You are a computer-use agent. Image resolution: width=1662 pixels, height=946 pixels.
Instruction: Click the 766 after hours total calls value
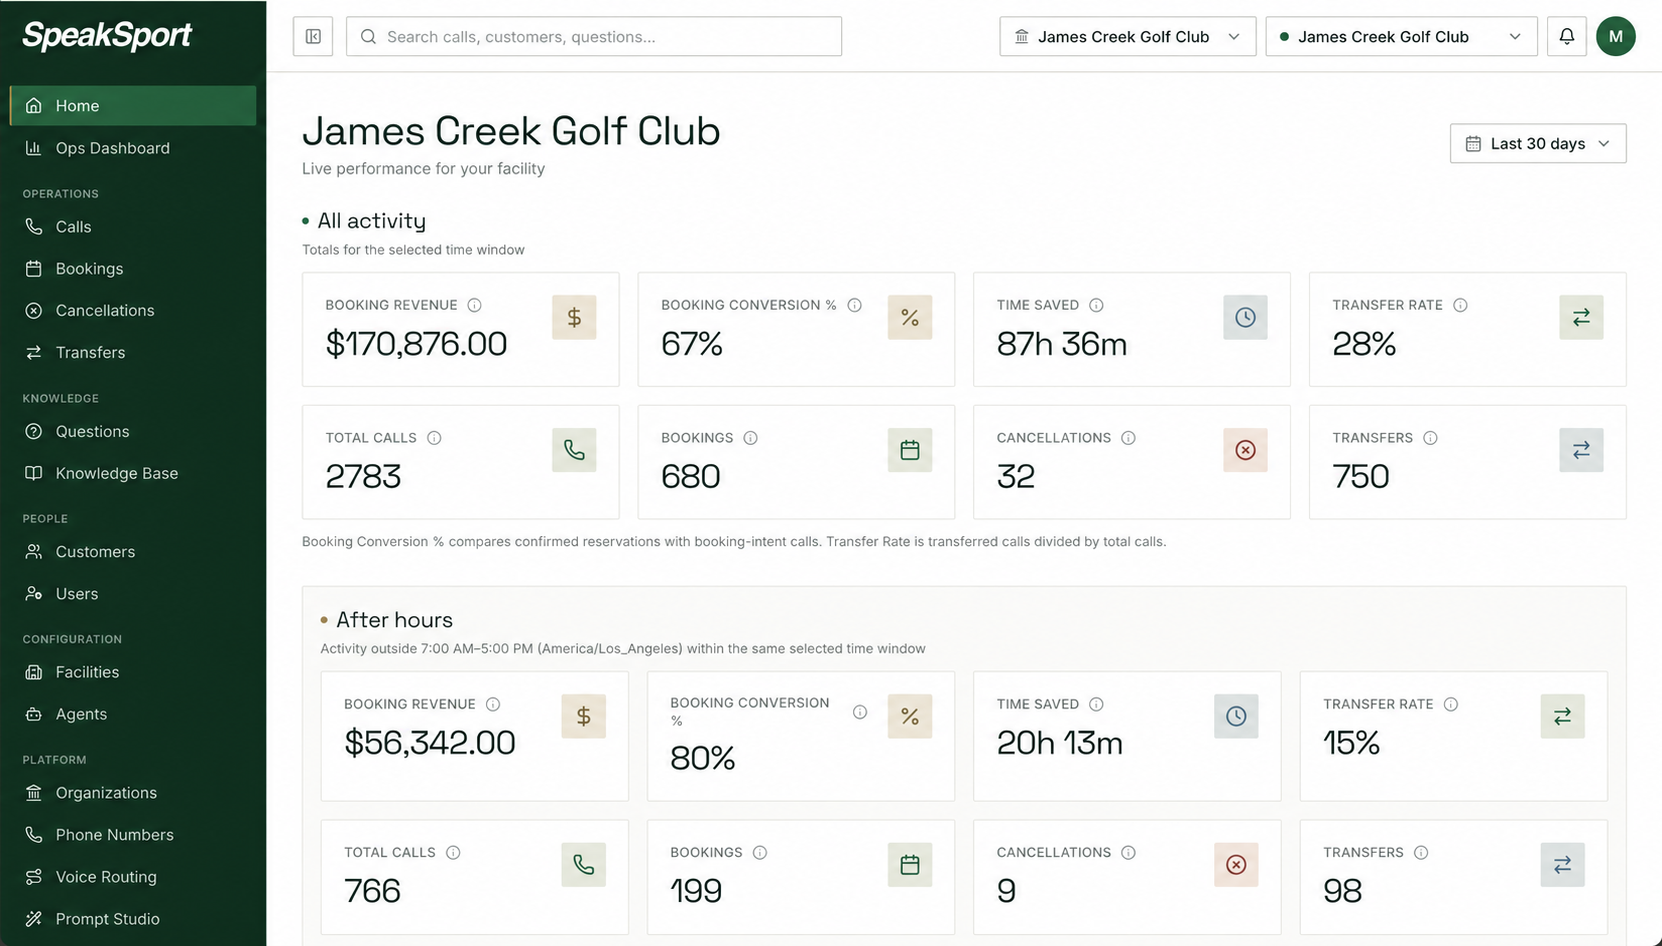click(372, 891)
